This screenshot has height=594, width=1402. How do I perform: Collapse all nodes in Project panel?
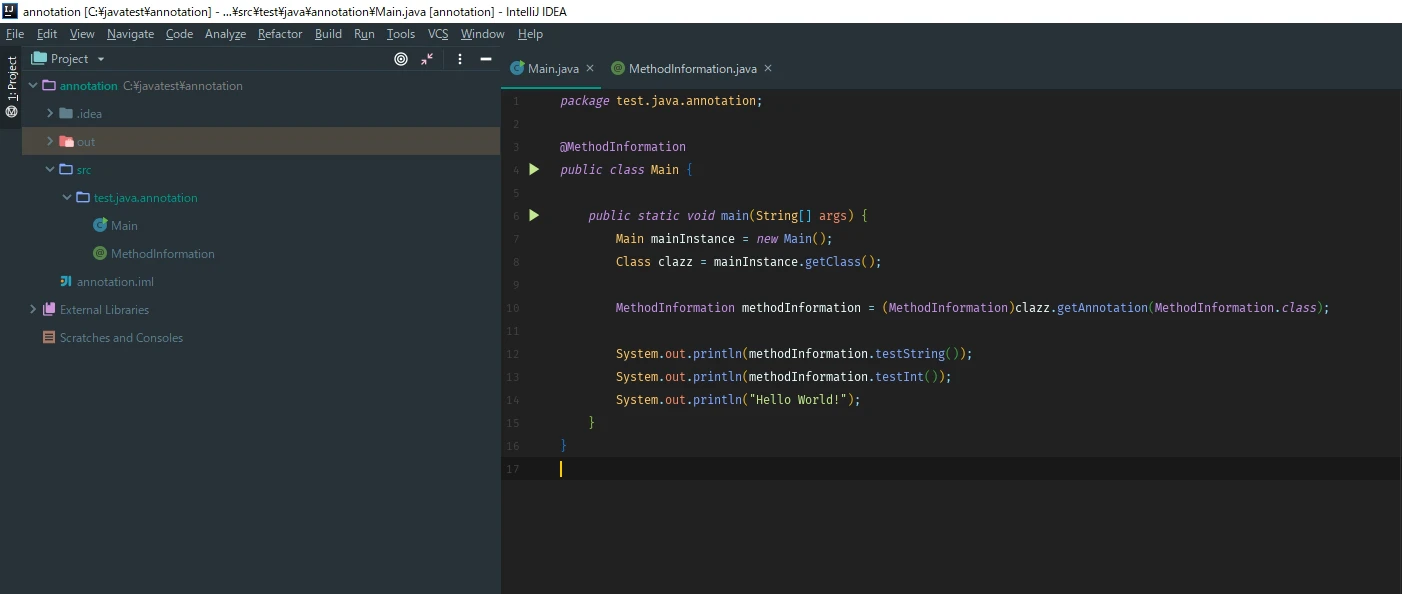[x=427, y=59]
